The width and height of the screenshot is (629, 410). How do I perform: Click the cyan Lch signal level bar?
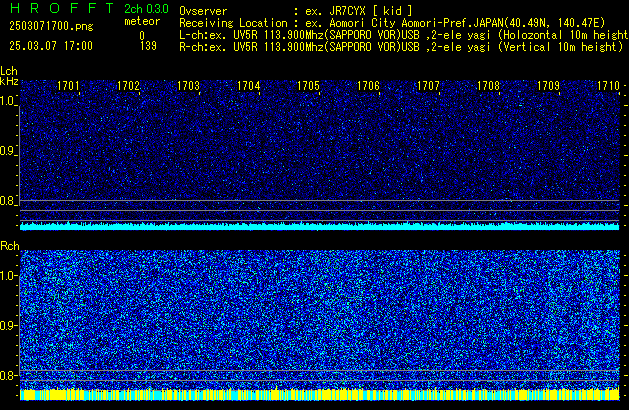point(320,226)
